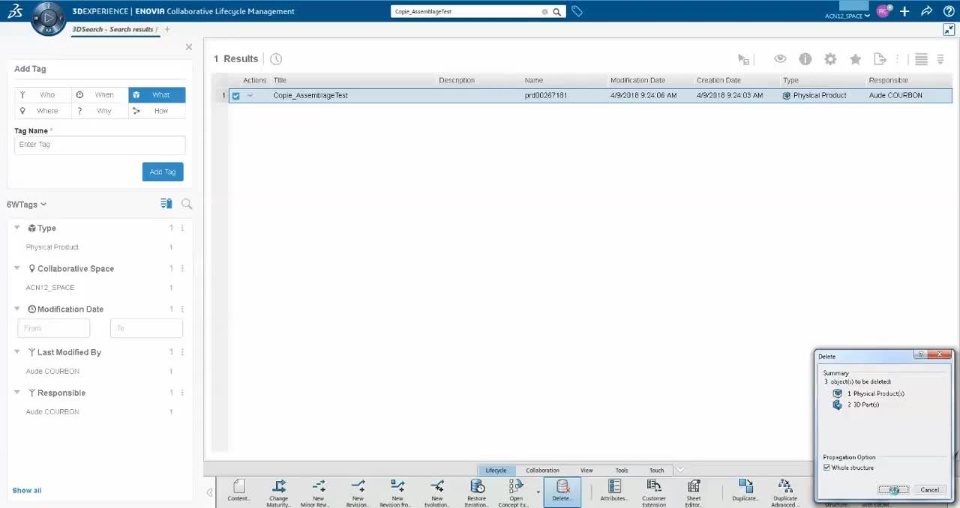960x508 pixels.
Task: Clear the top search field text
Action: coord(544,12)
